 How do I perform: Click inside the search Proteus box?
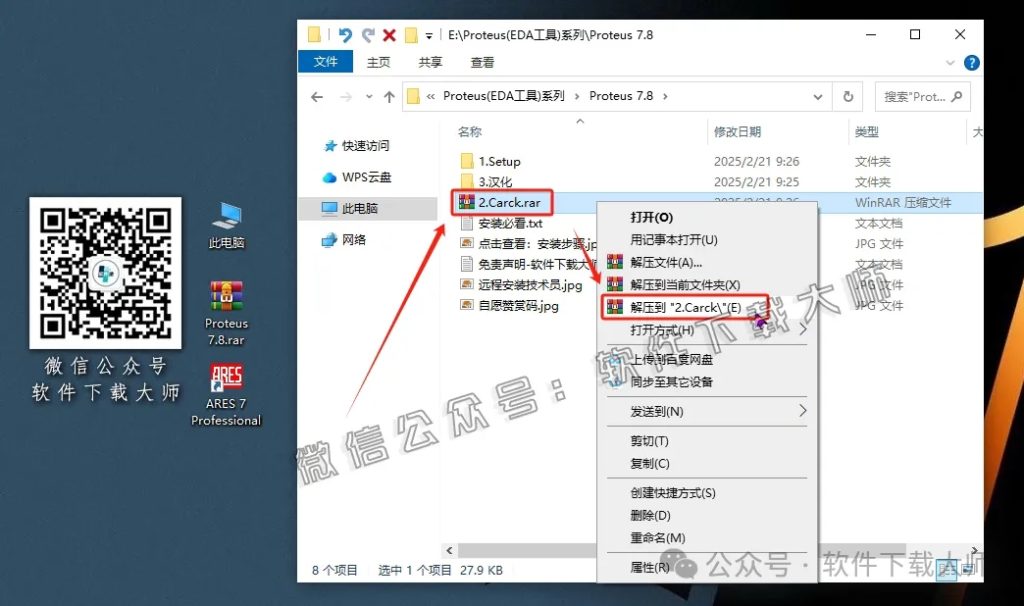click(x=920, y=95)
